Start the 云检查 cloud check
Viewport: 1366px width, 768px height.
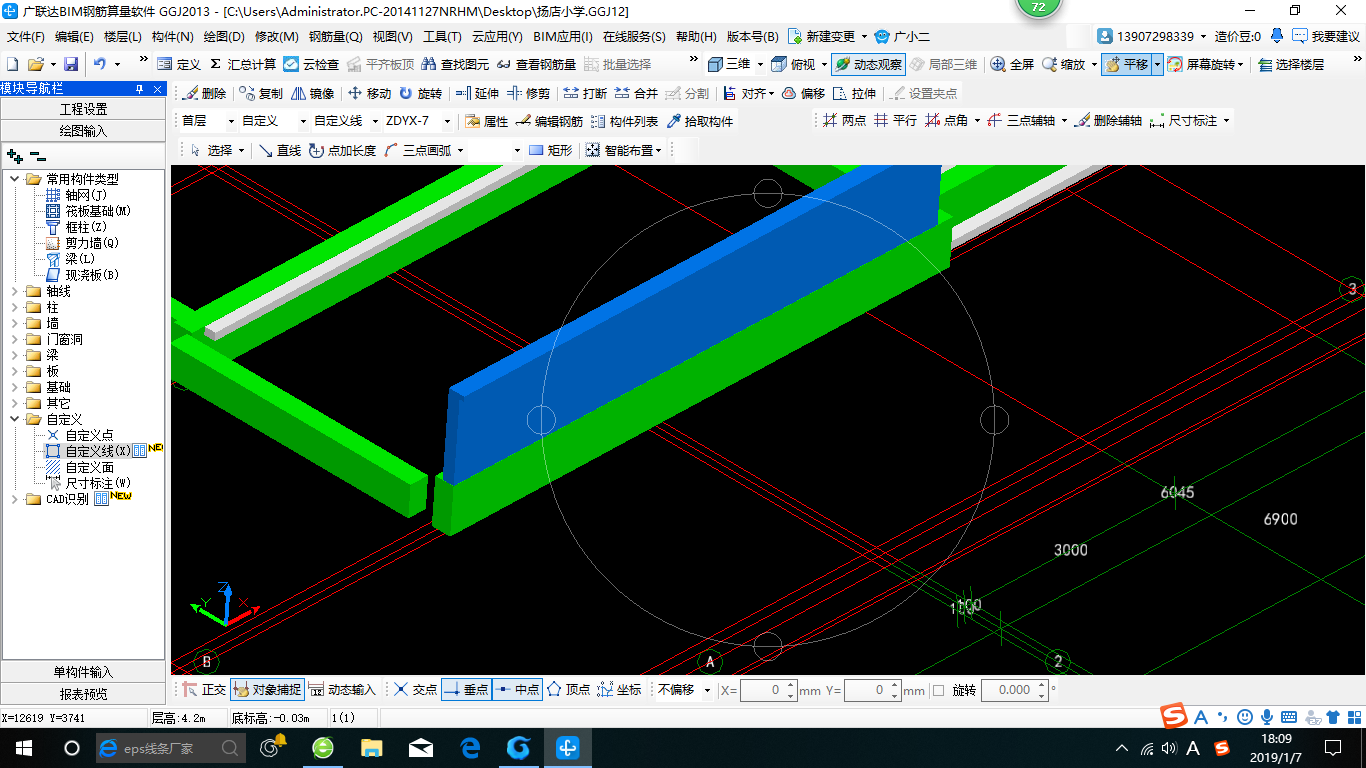pos(311,64)
